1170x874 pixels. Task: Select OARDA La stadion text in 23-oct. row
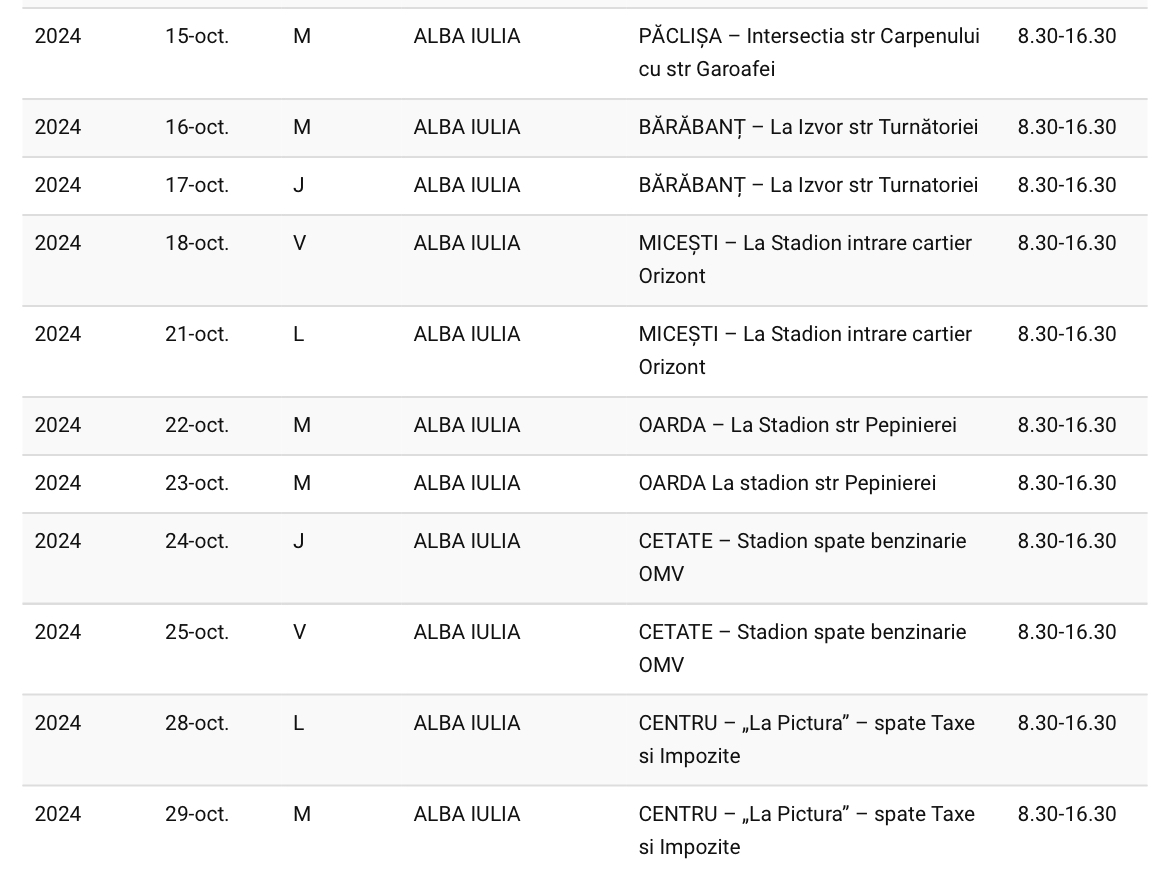787,484
